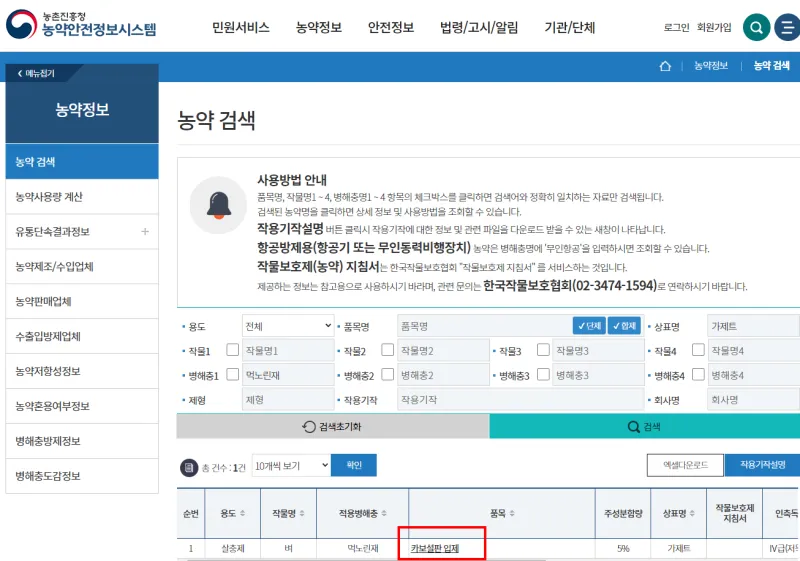Viewport: 800px width, 561px height.
Task: Click the home breadcrumb icon
Action: coord(665,66)
